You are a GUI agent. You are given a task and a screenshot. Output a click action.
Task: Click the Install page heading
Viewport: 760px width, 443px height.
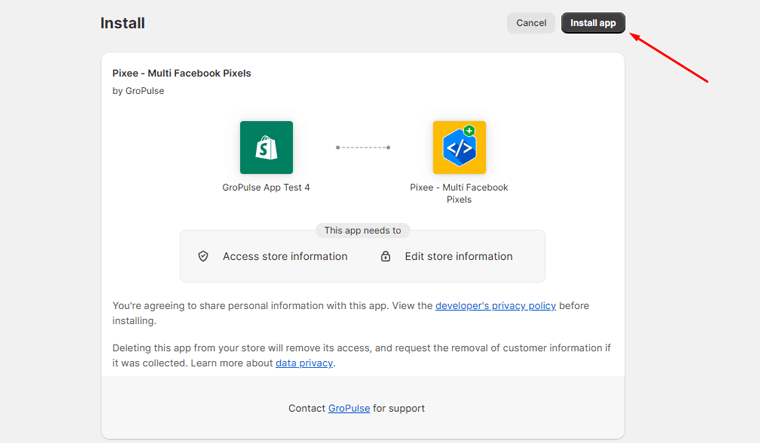coord(123,23)
